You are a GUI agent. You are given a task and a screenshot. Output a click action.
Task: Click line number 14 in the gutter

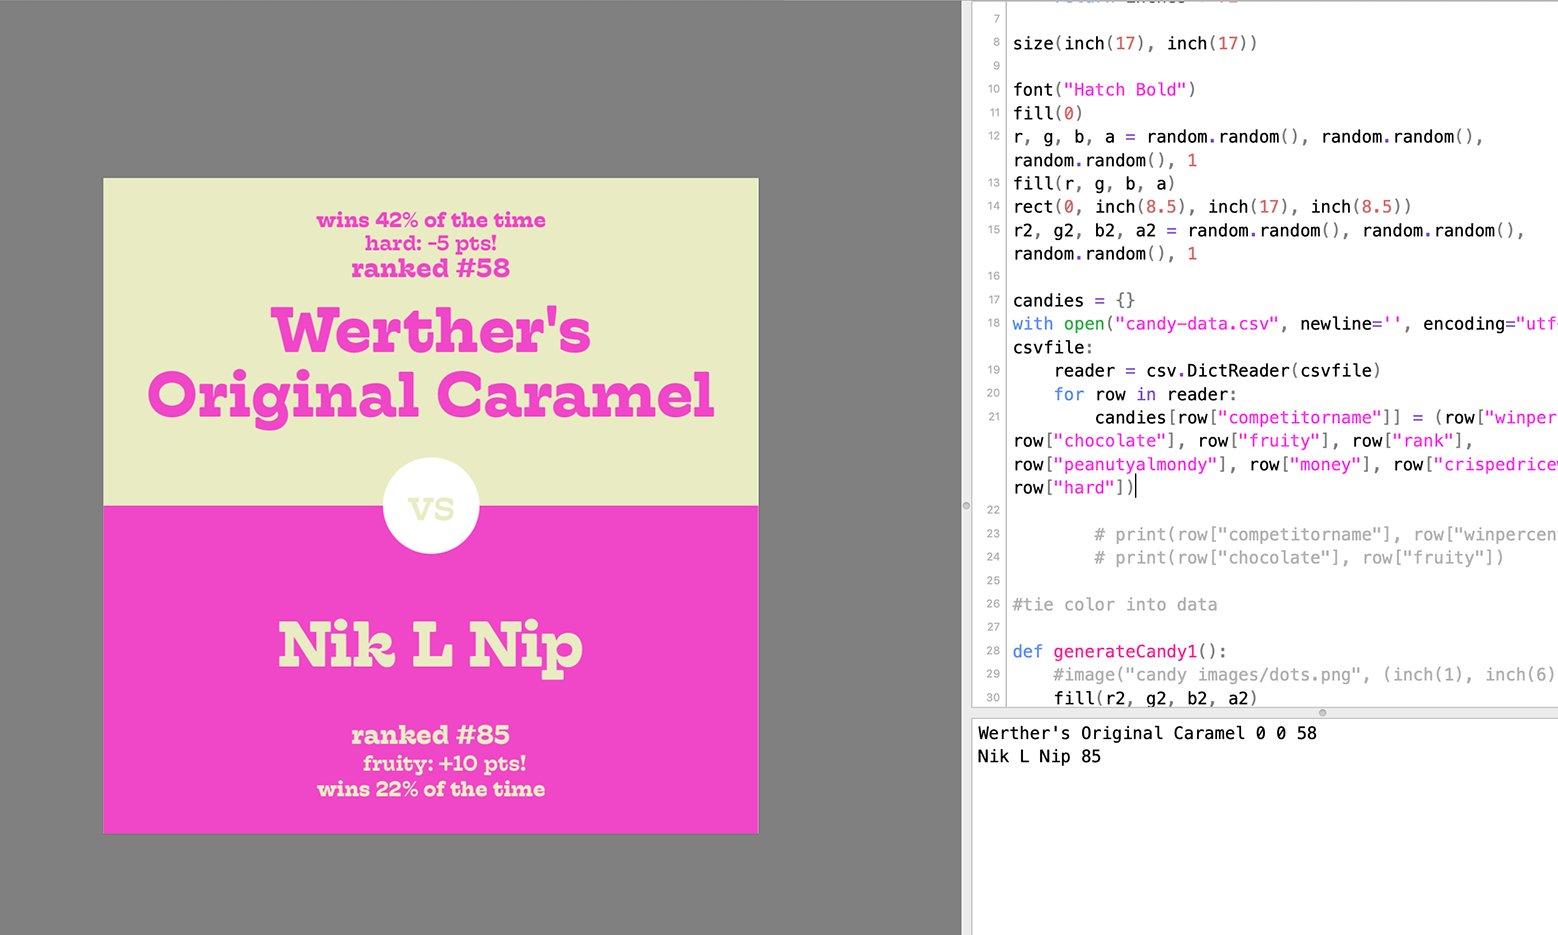point(994,206)
